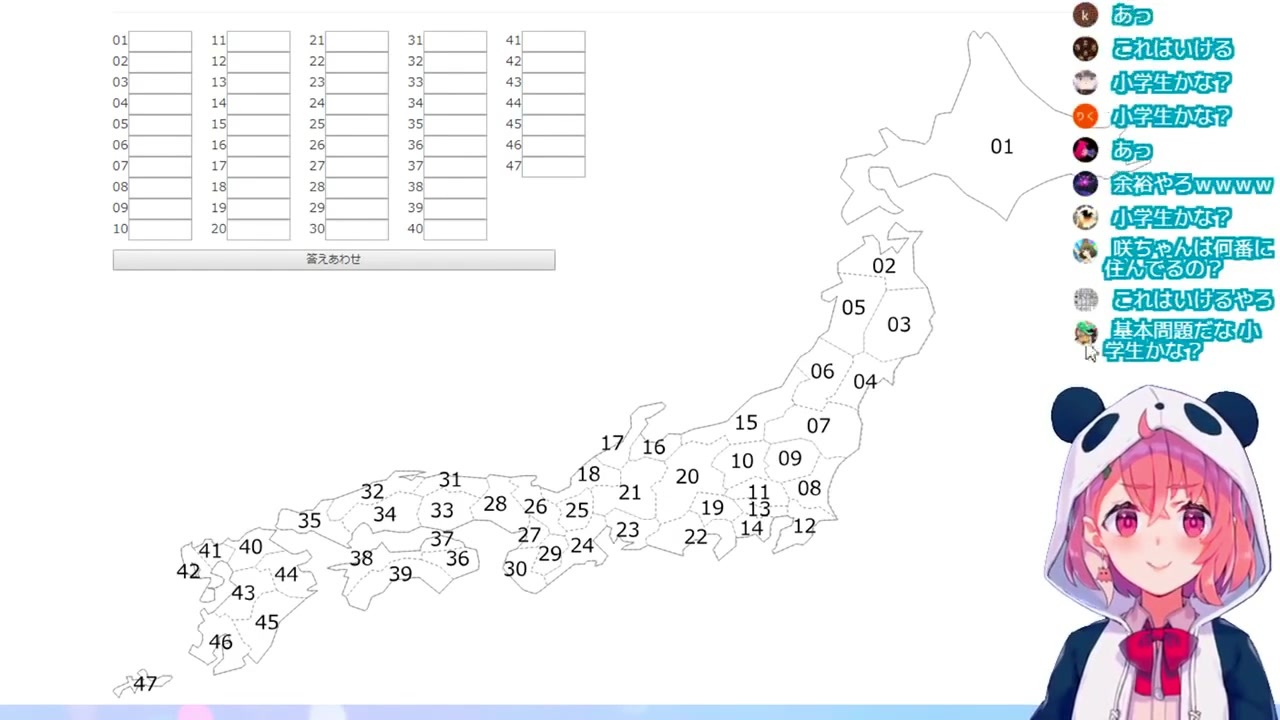The height and width of the screenshot is (720, 1280).
Task: Click the map area numbered 28
Action: click(x=495, y=504)
